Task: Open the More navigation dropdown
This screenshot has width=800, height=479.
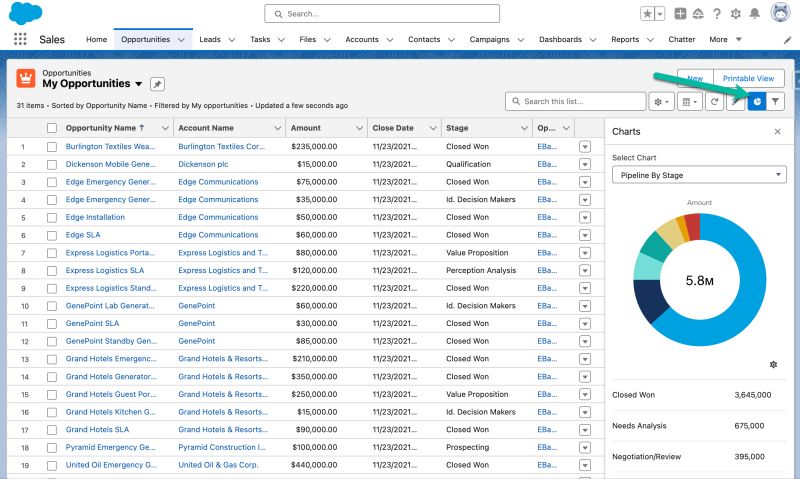Action: click(x=725, y=39)
